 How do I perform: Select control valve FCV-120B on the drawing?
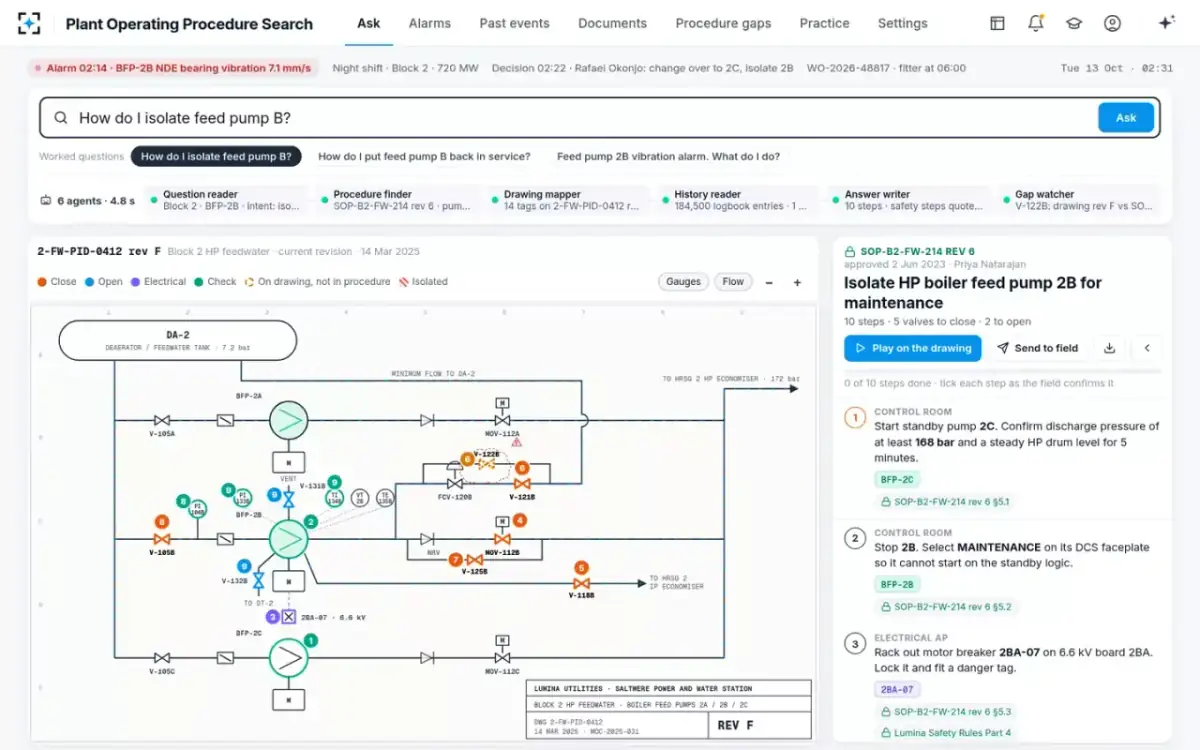[454, 482]
